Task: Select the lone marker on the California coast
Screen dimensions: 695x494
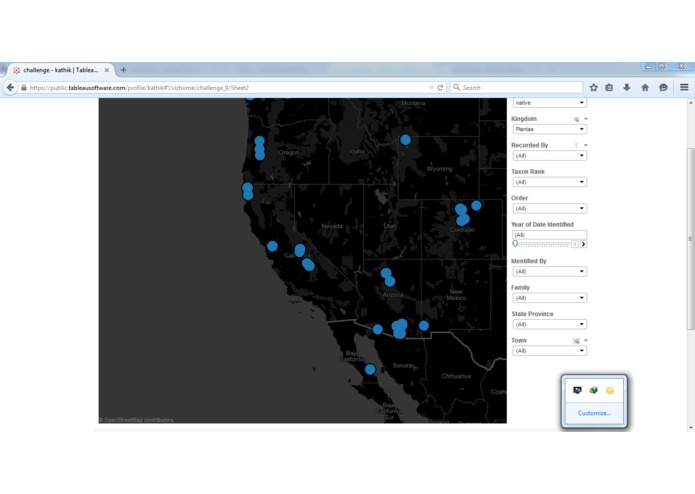Action: 272,246
